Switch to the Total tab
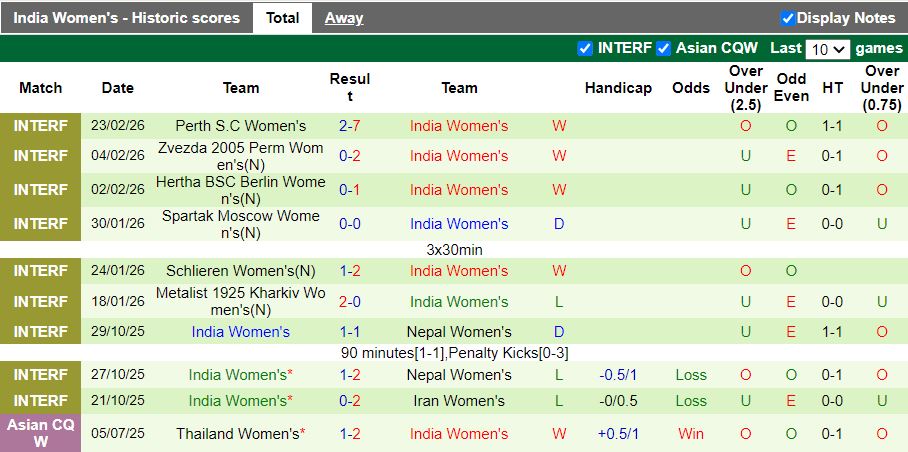The height and width of the screenshot is (452, 908). [282, 18]
